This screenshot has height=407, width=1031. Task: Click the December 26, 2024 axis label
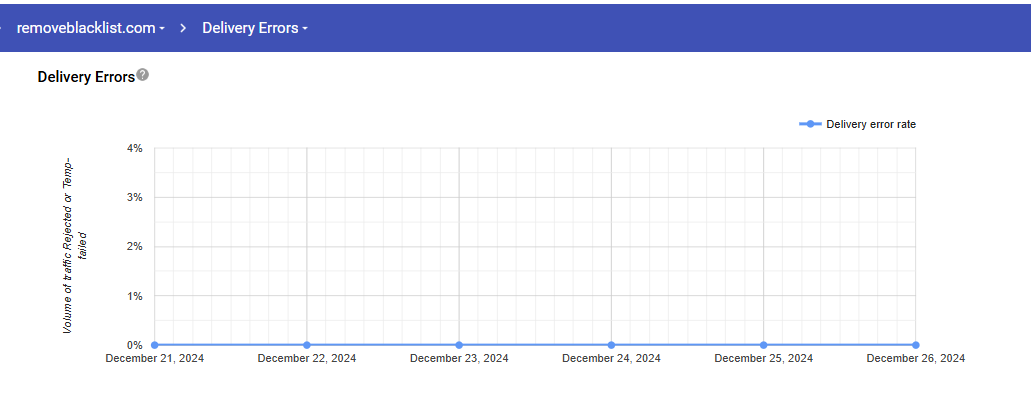click(916, 358)
